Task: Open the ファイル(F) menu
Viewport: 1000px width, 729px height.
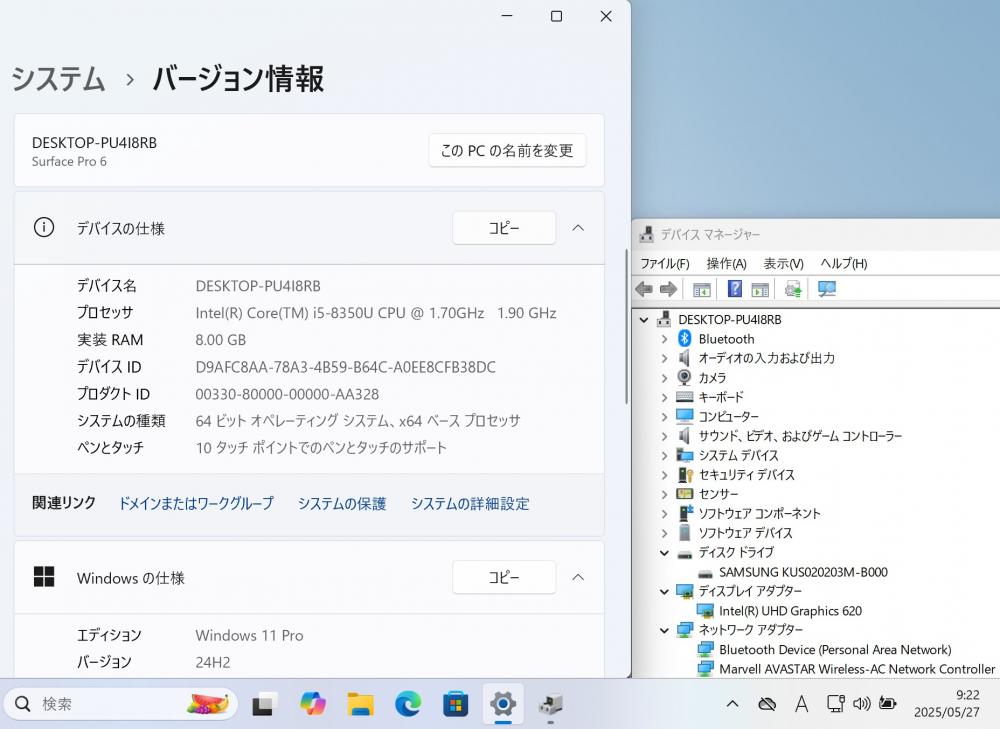Action: [665, 263]
